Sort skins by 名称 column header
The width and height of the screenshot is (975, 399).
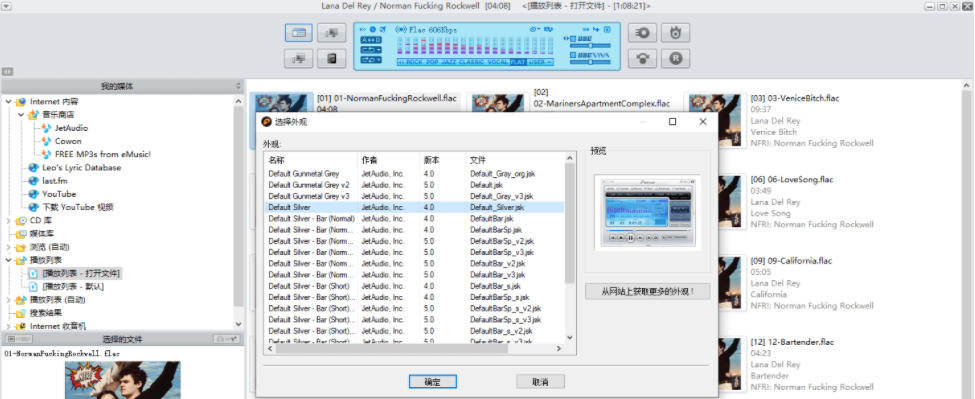(x=311, y=160)
